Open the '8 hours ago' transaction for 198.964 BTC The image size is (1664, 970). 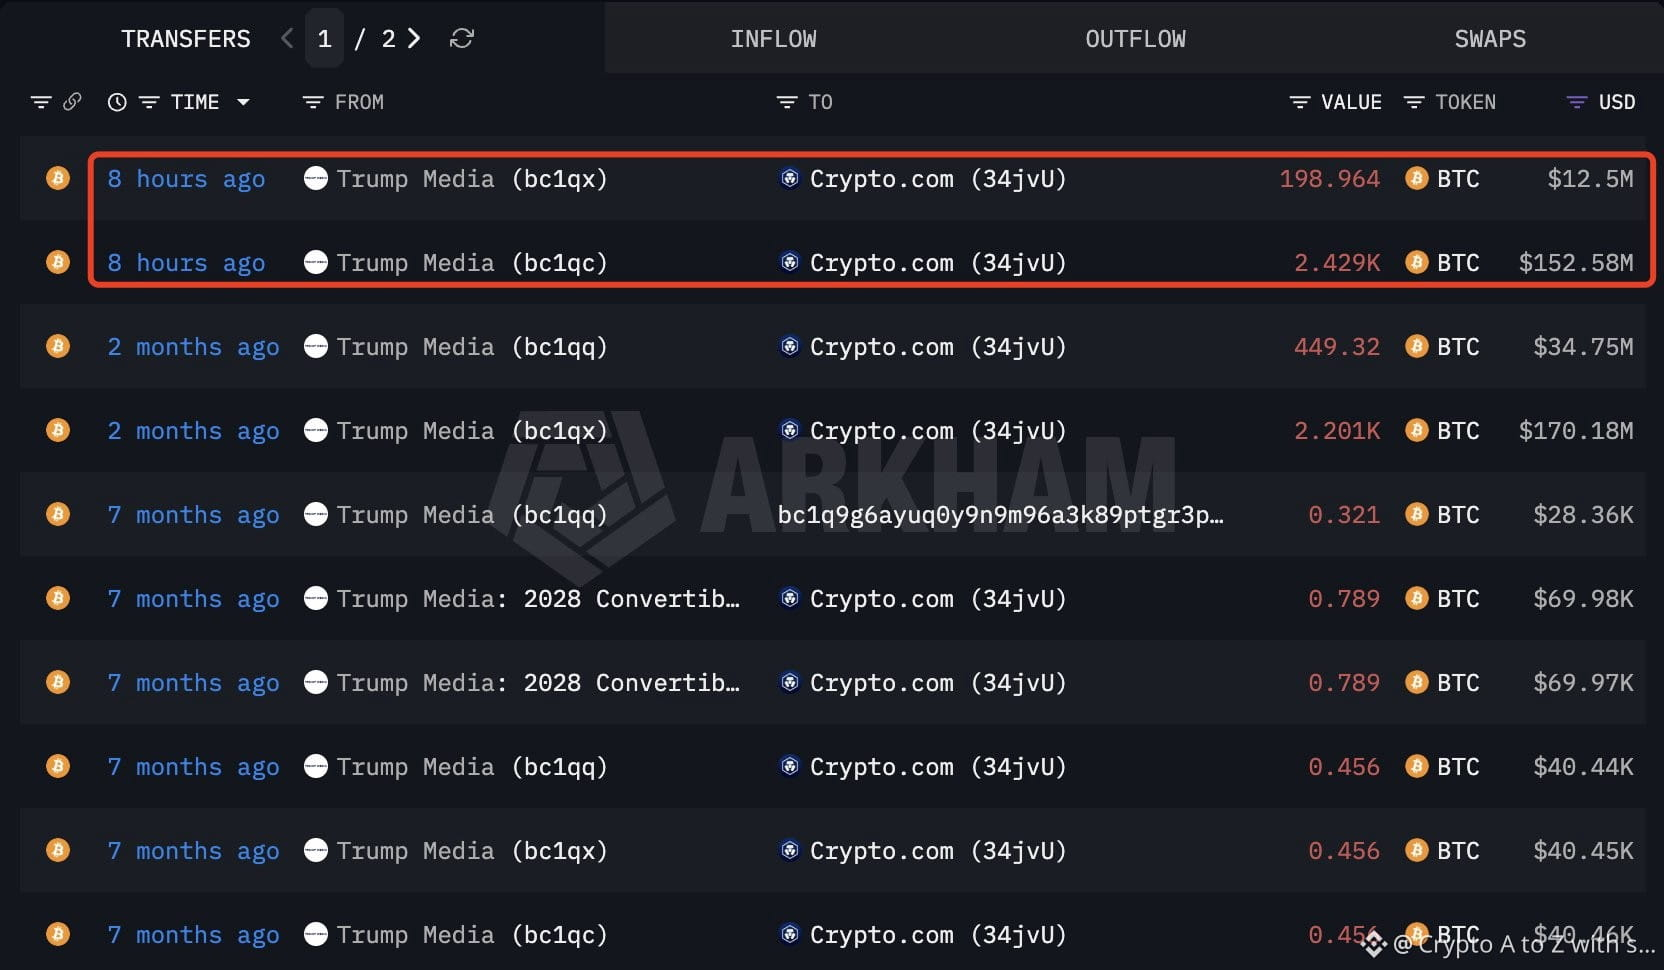coord(187,179)
